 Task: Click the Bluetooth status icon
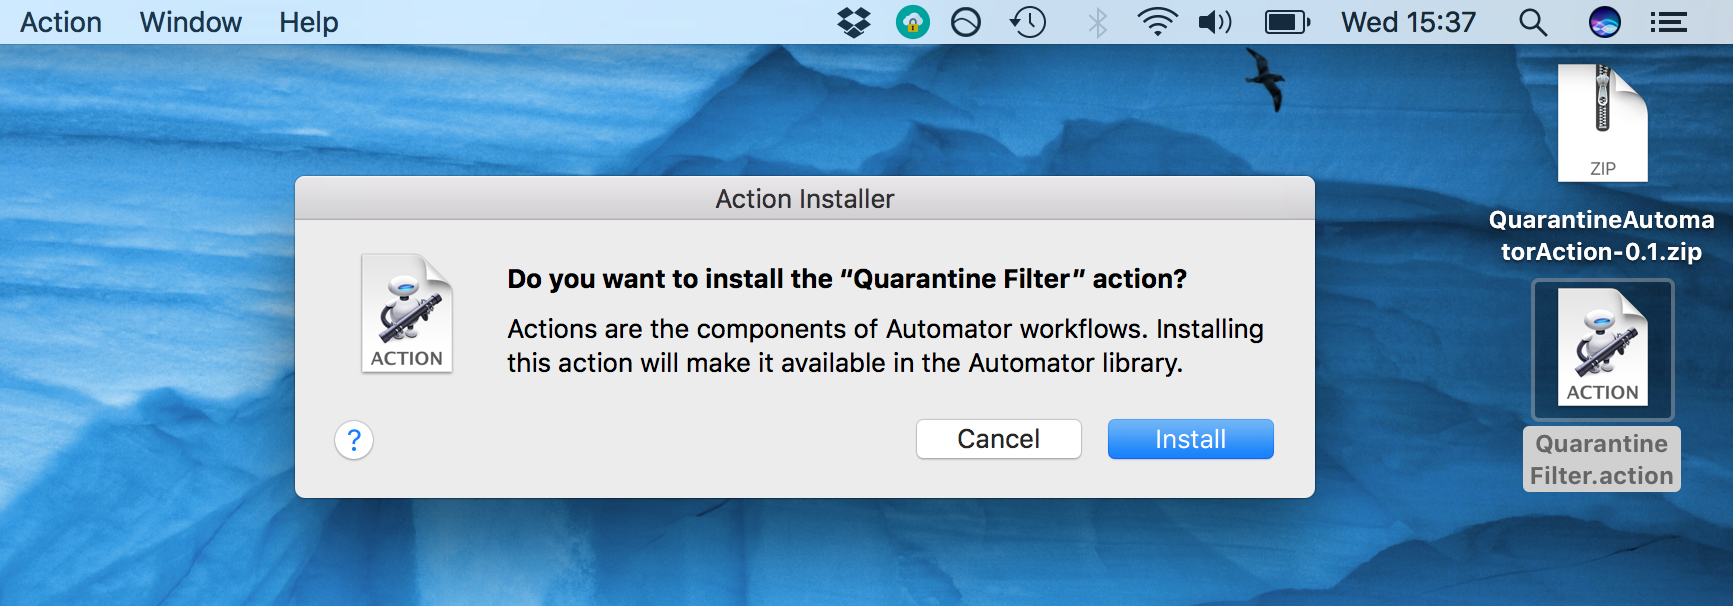pos(1098,22)
